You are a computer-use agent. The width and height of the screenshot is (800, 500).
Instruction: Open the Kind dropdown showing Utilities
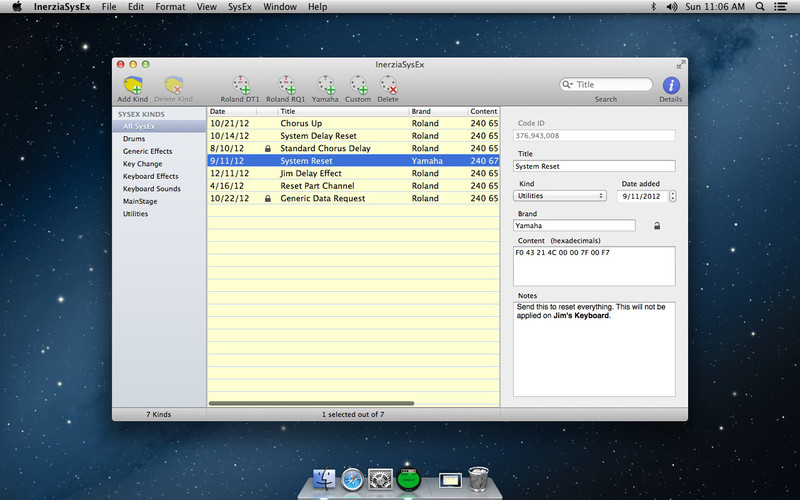[x=559, y=196]
